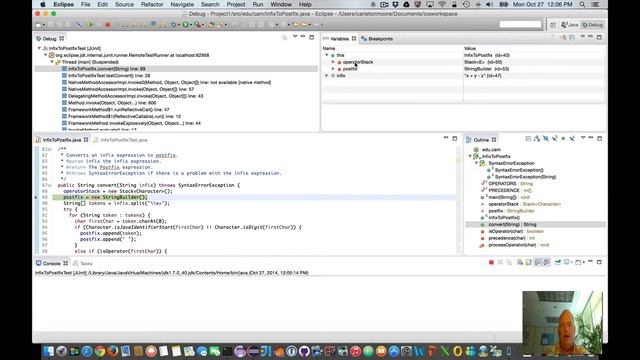
Task: Toggle Show Console on standard output change
Action: click(538, 262)
